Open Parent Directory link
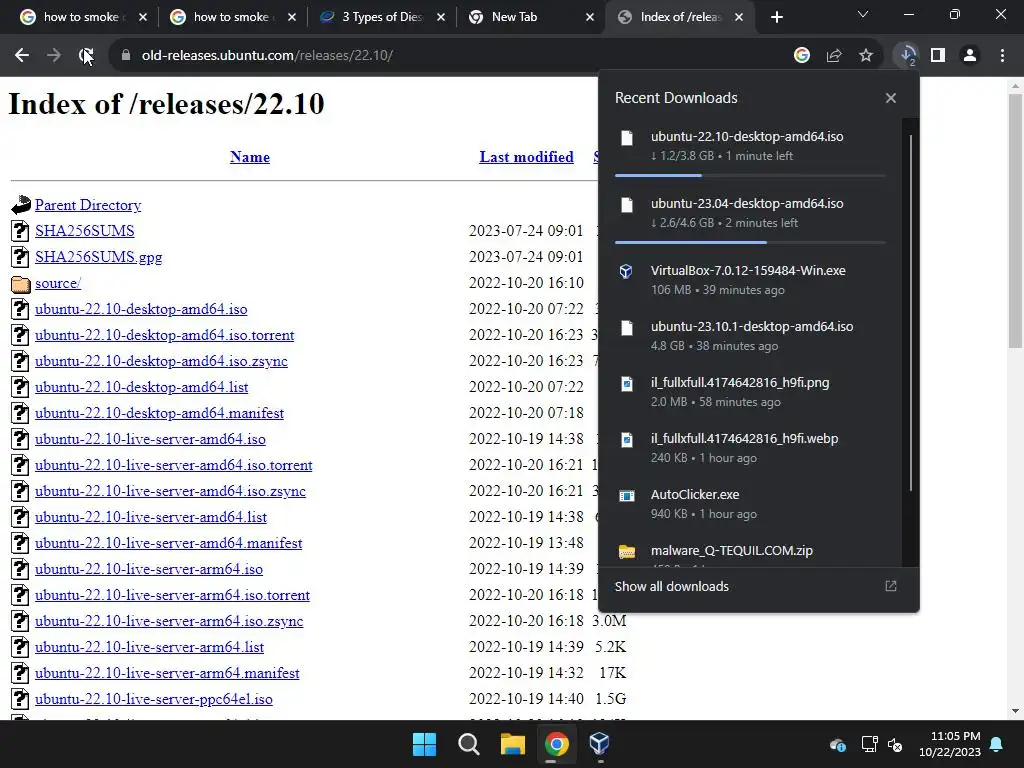Viewport: 1024px width, 768px height. click(x=88, y=205)
